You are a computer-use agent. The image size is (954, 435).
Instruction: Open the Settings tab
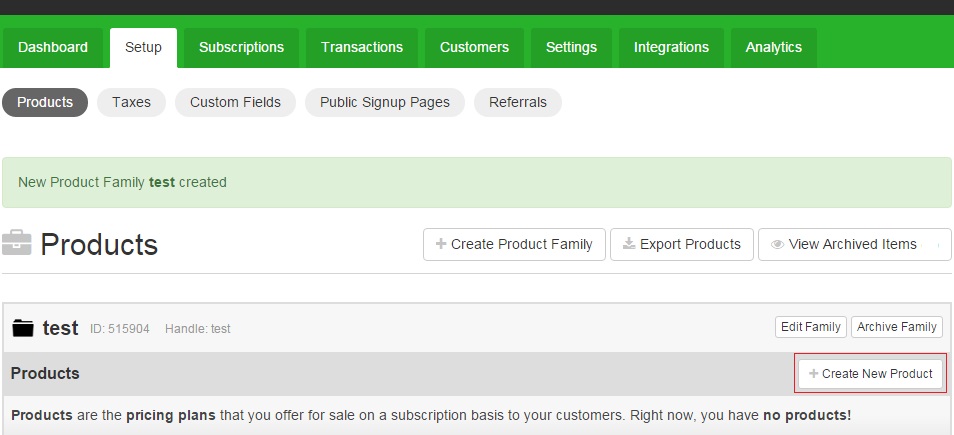pyautogui.click(x=571, y=47)
